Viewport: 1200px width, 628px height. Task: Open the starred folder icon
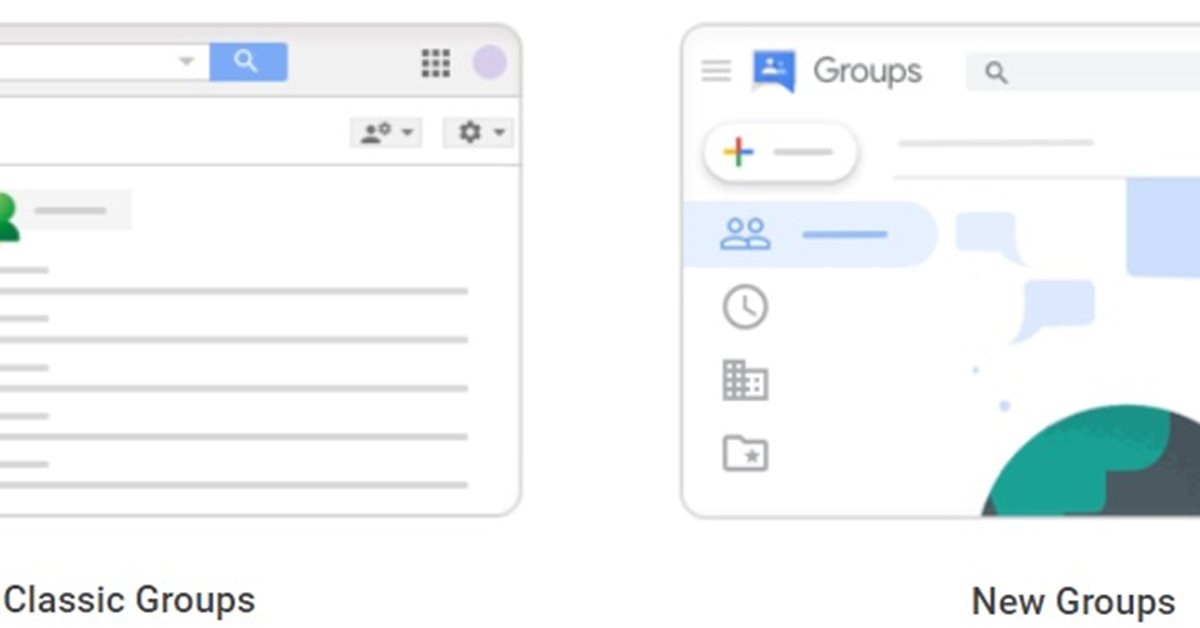click(745, 454)
